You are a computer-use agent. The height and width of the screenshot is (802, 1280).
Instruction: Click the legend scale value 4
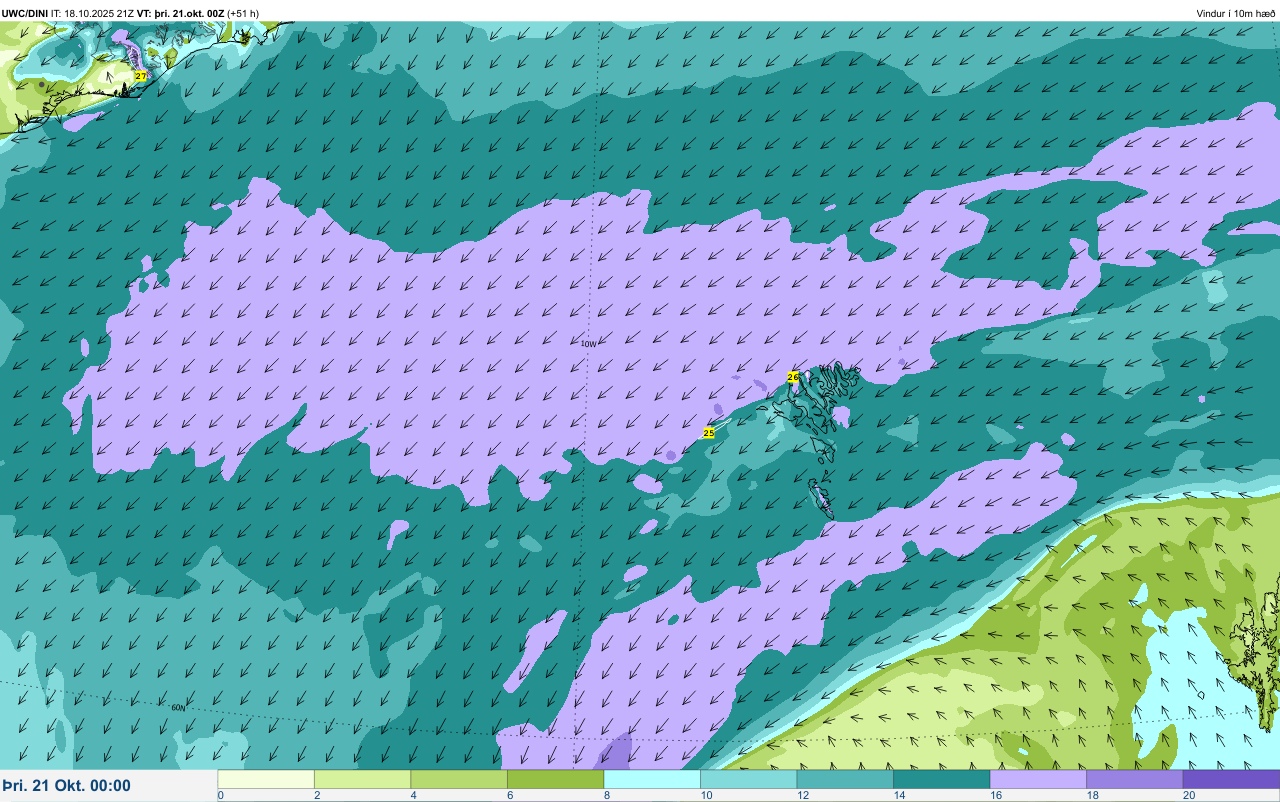(x=413, y=795)
